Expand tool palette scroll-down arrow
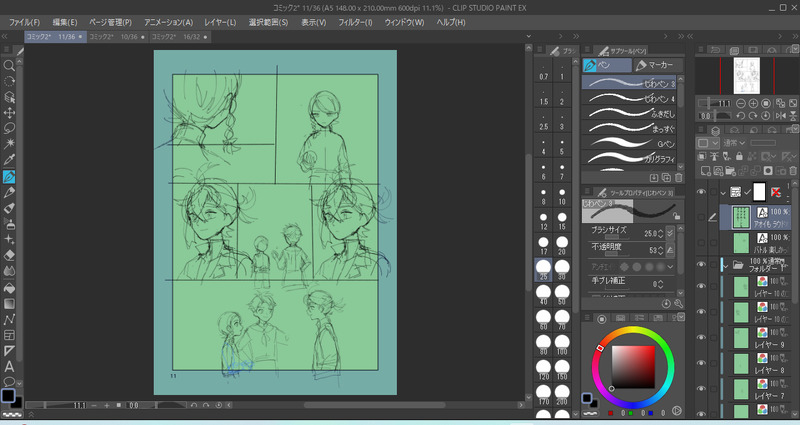The height and width of the screenshot is (425, 800). click(19, 383)
